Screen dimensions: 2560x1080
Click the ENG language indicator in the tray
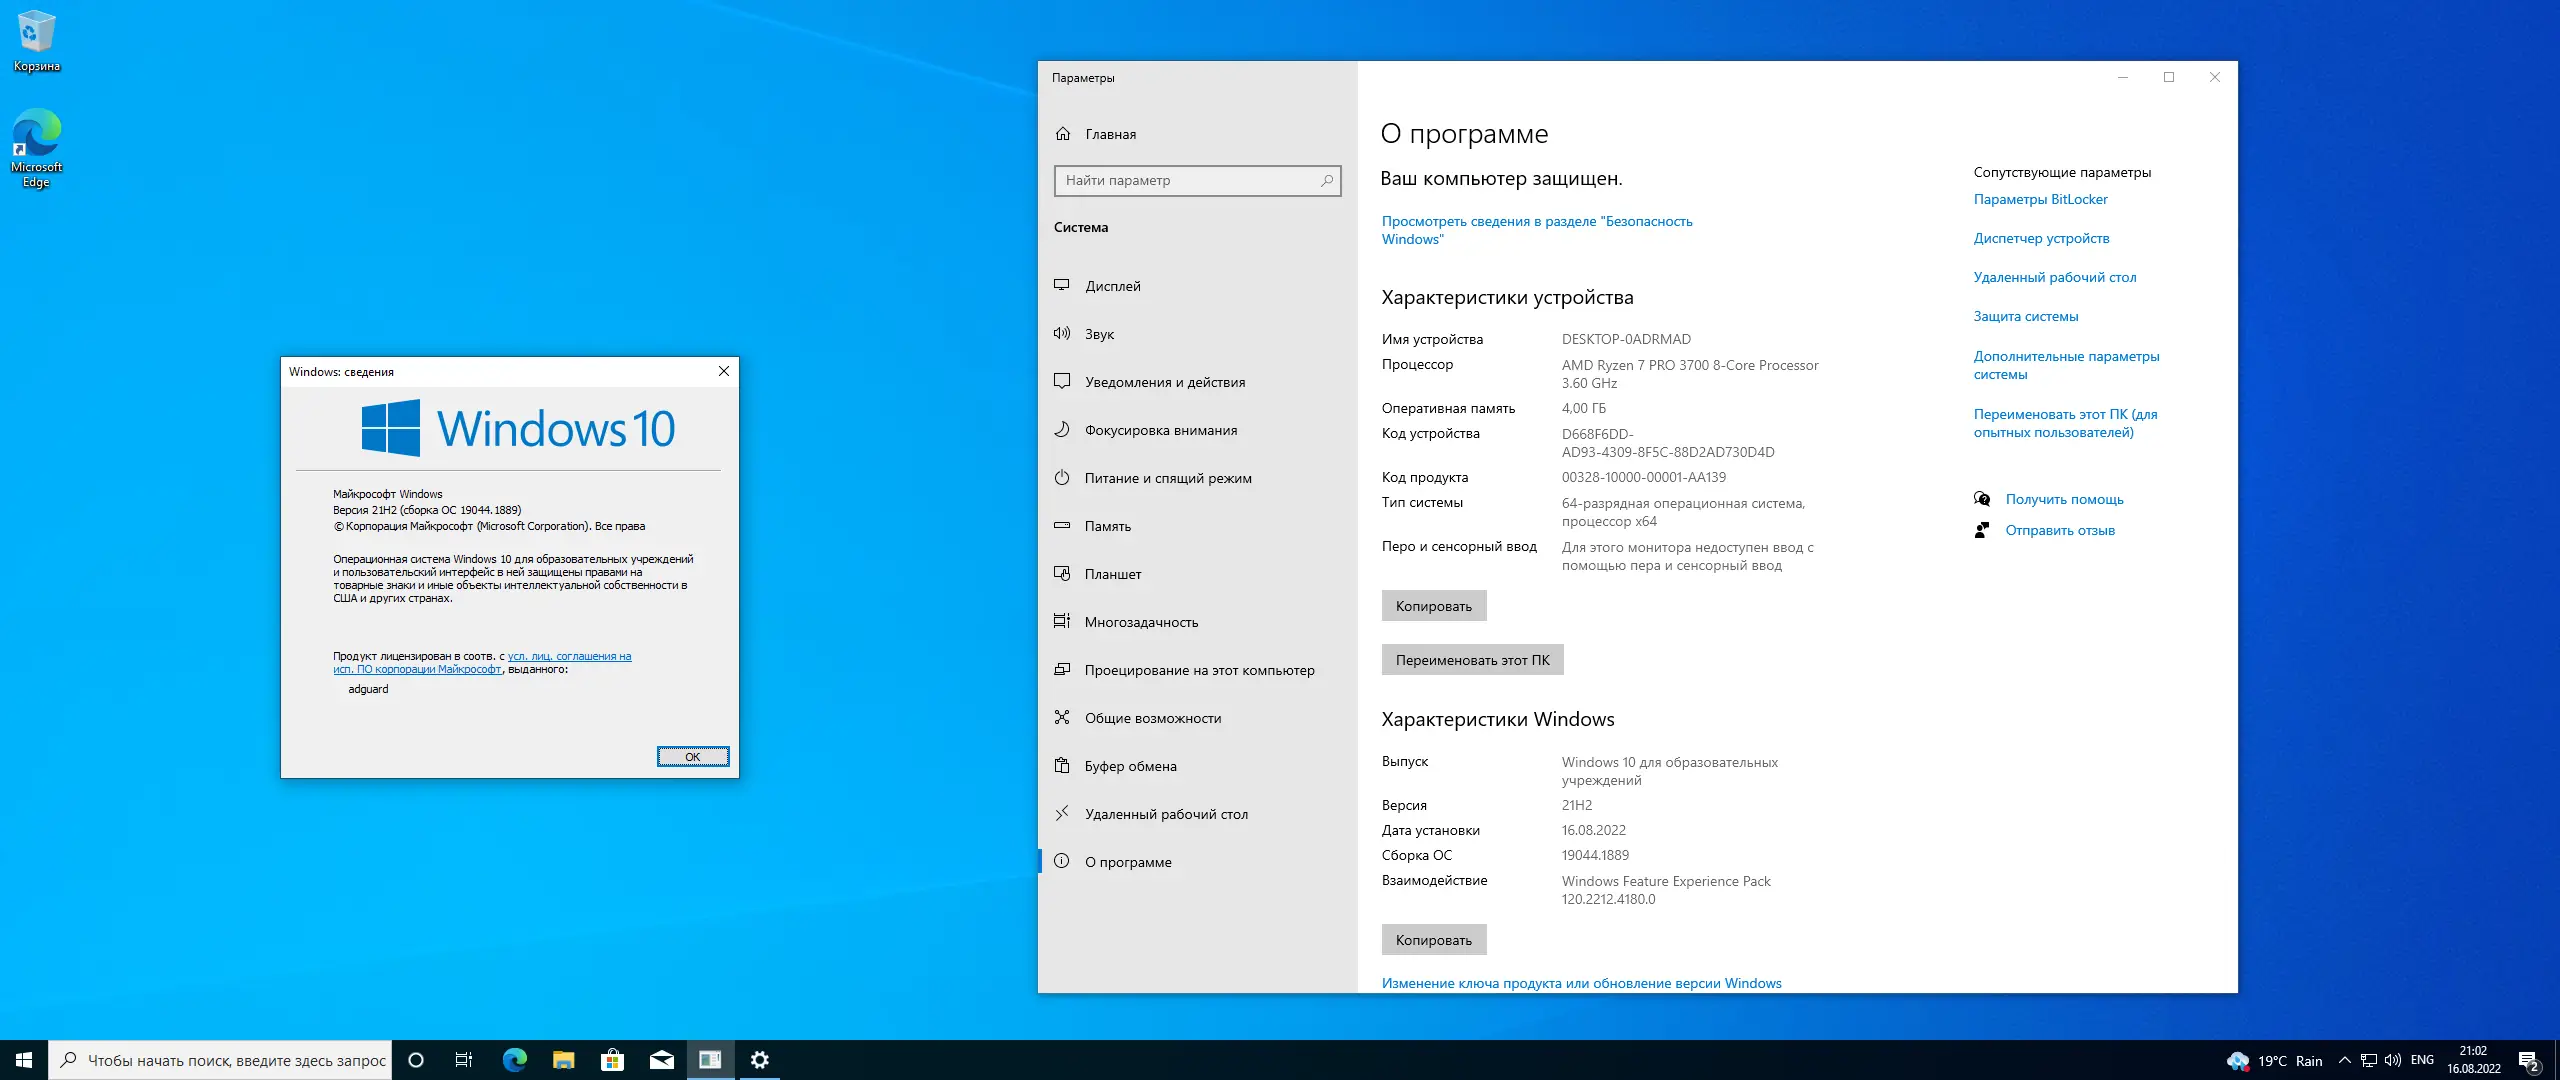pyautogui.click(x=2423, y=1060)
